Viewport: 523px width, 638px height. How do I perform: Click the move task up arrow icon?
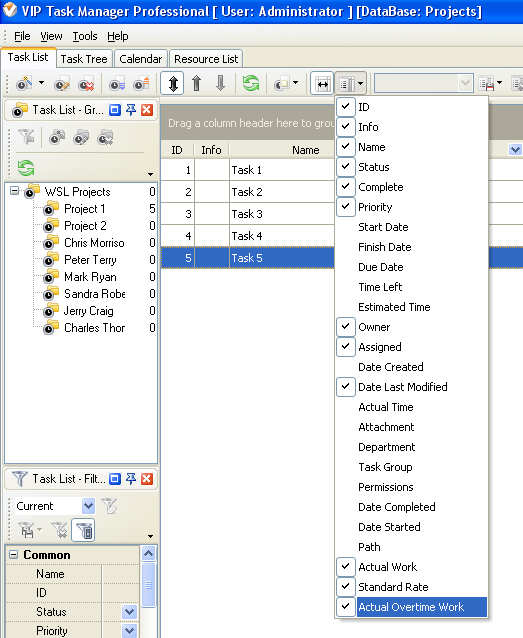[x=197, y=83]
